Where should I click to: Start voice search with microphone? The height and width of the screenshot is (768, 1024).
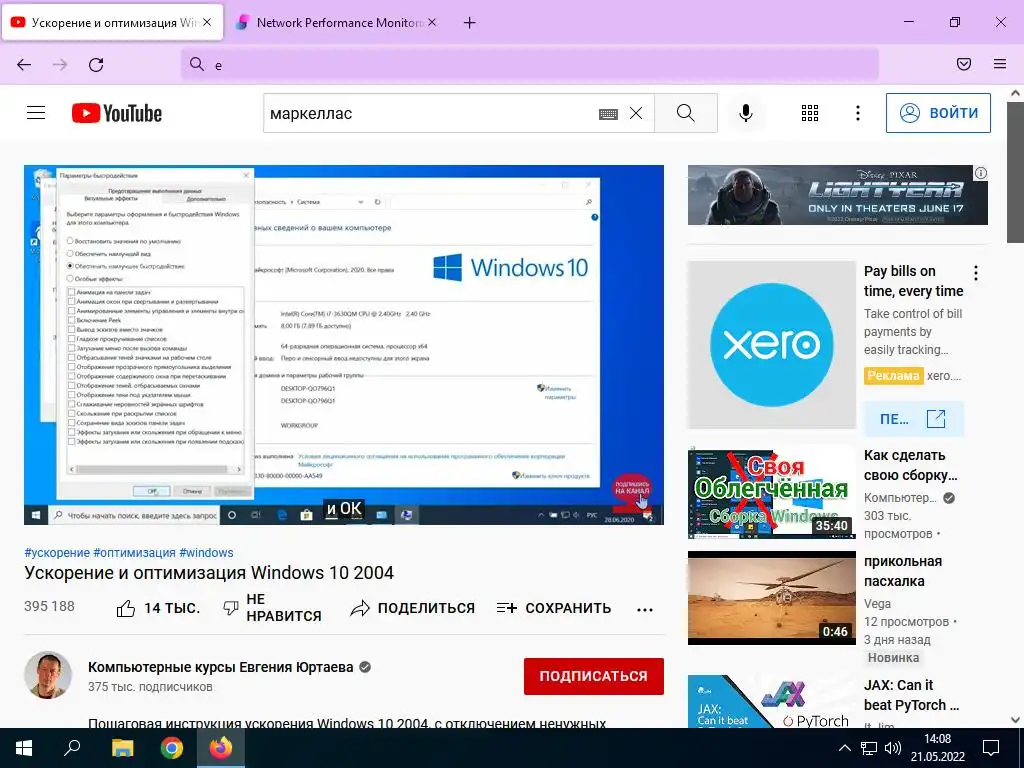pyautogui.click(x=746, y=113)
